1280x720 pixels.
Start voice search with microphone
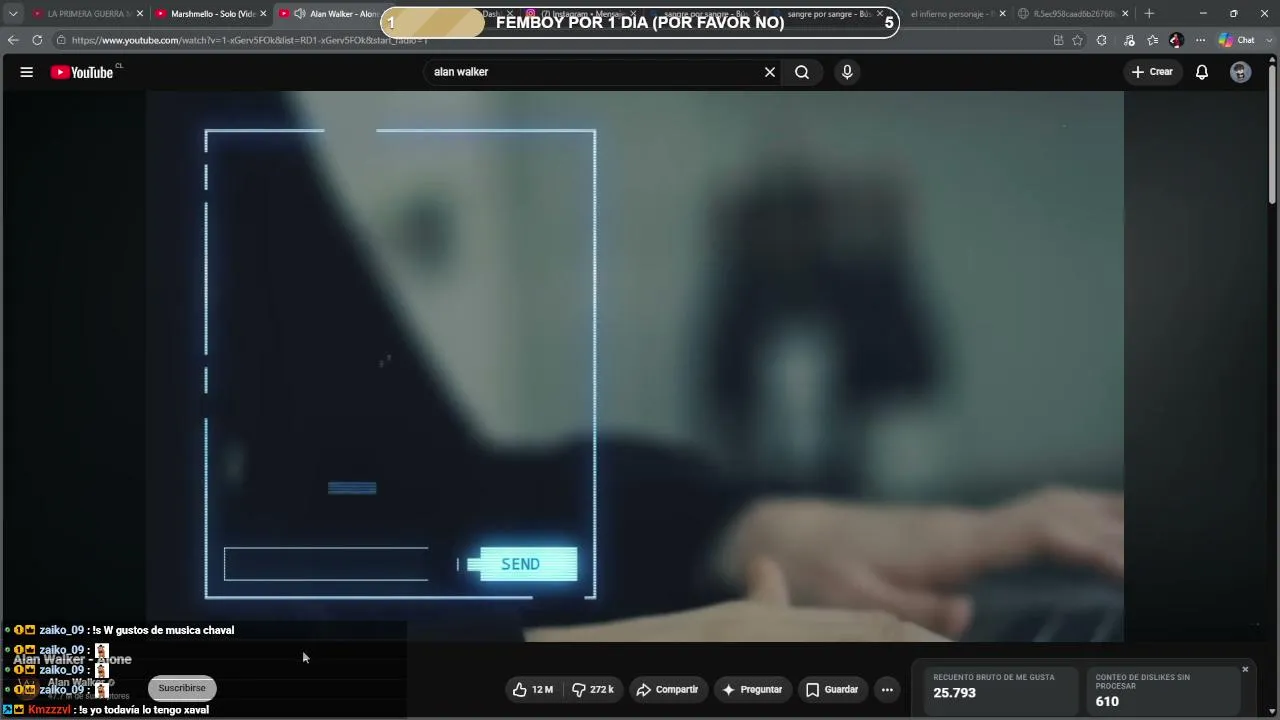tap(847, 72)
